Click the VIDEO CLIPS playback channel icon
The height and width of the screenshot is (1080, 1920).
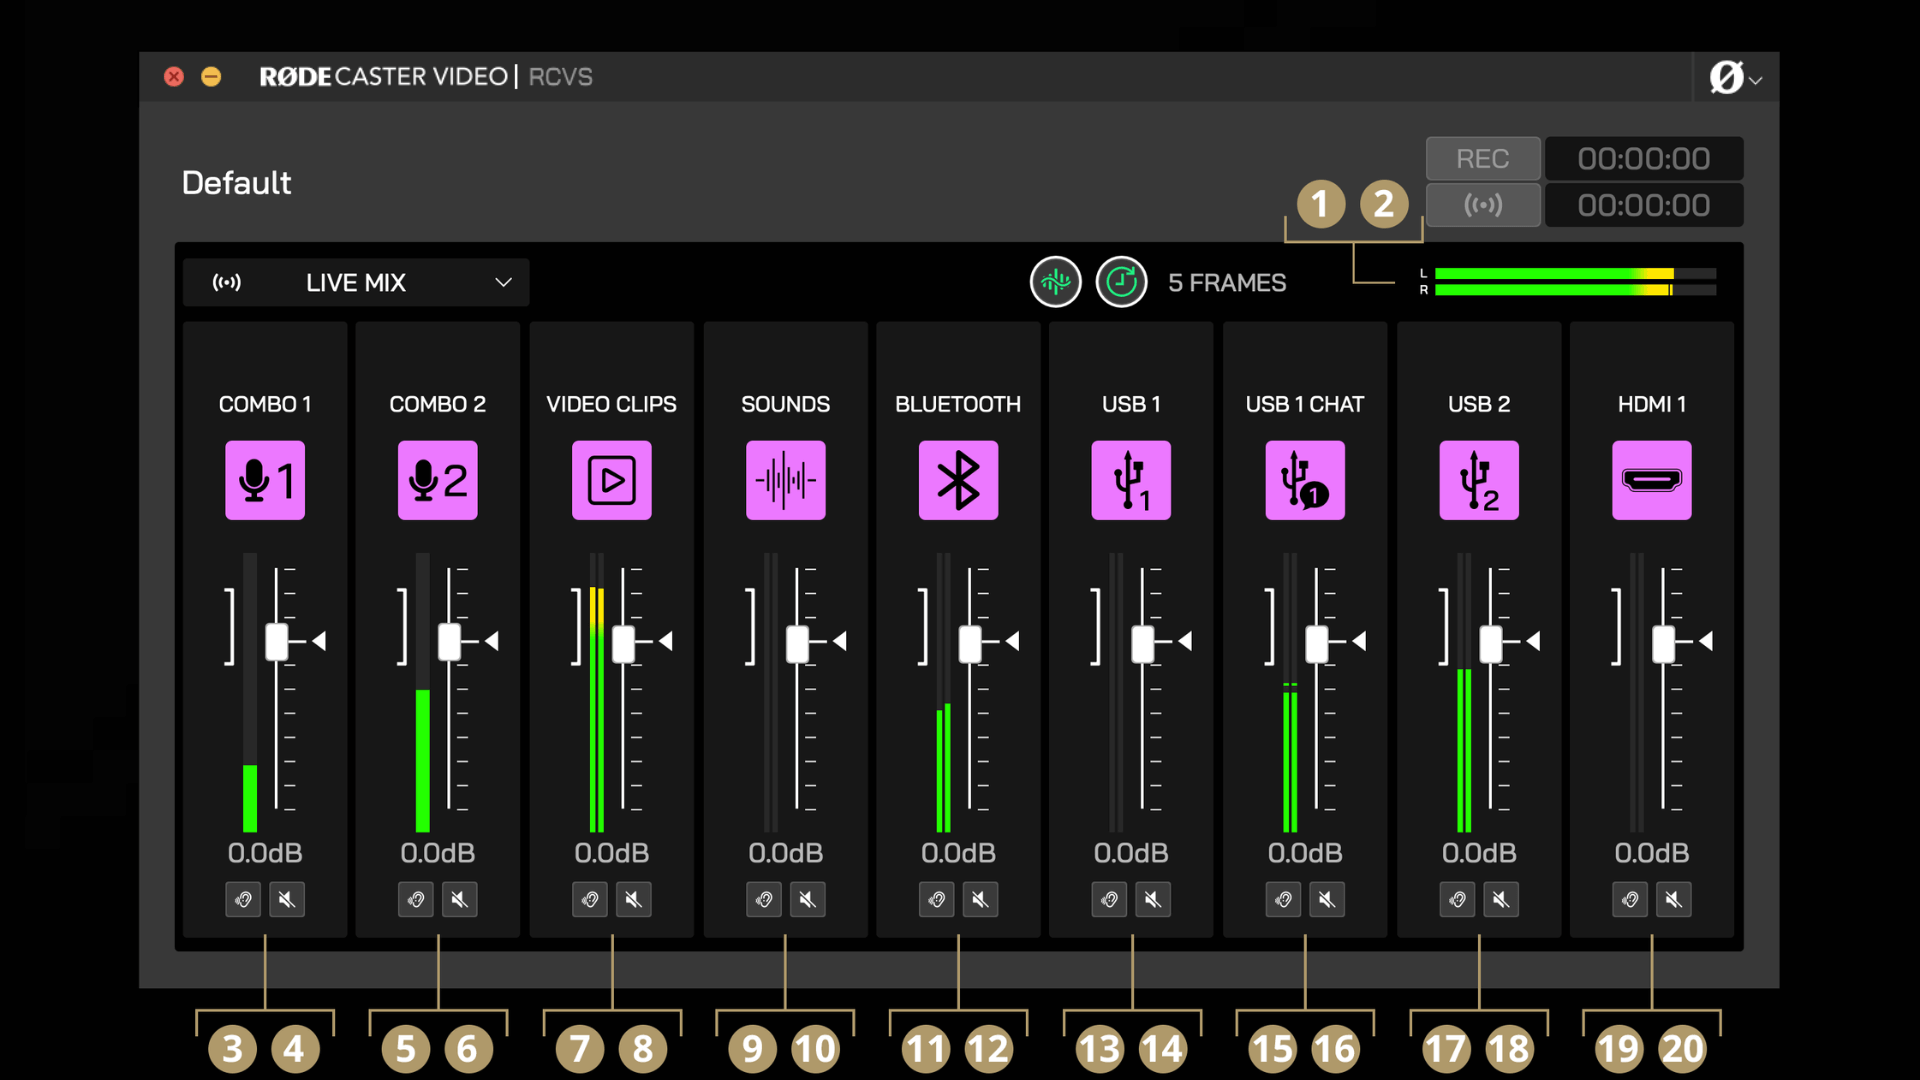tap(611, 480)
